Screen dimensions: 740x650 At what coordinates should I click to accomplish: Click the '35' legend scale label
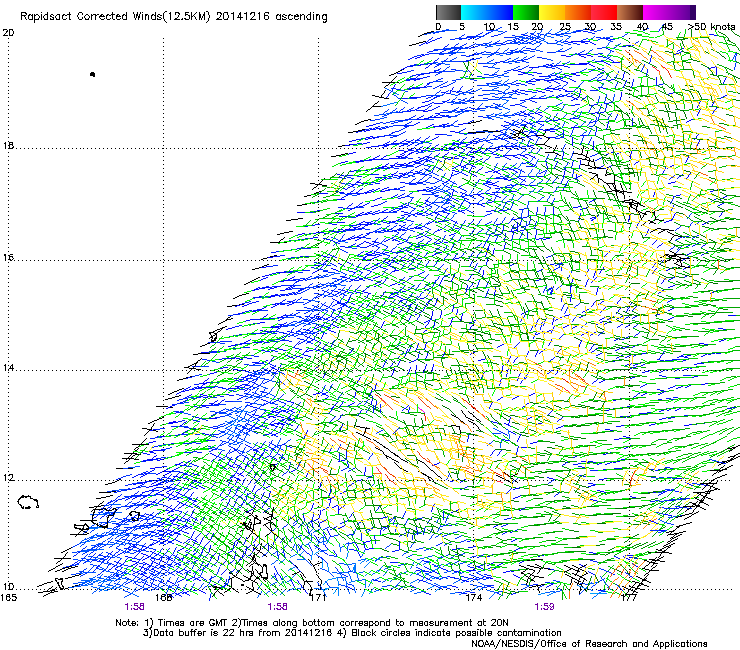click(616, 27)
